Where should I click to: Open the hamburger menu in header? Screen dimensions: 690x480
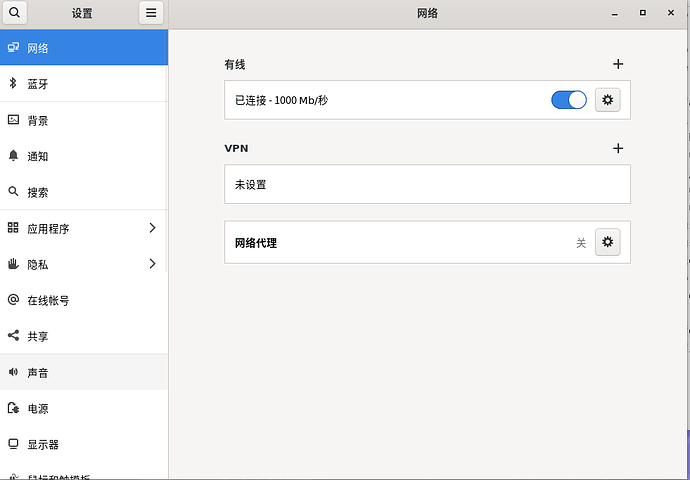(x=150, y=14)
